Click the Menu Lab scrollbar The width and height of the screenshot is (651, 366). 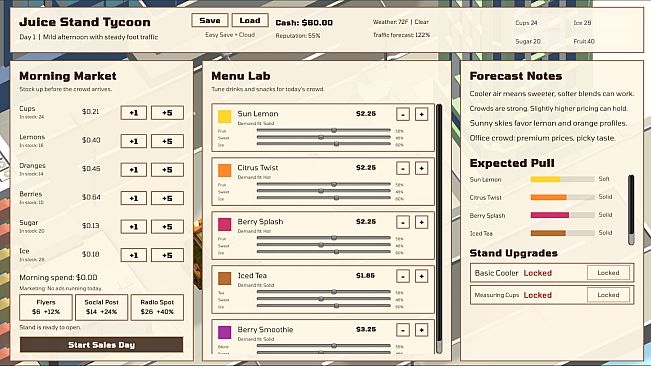pyautogui.click(x=439, y=228)
